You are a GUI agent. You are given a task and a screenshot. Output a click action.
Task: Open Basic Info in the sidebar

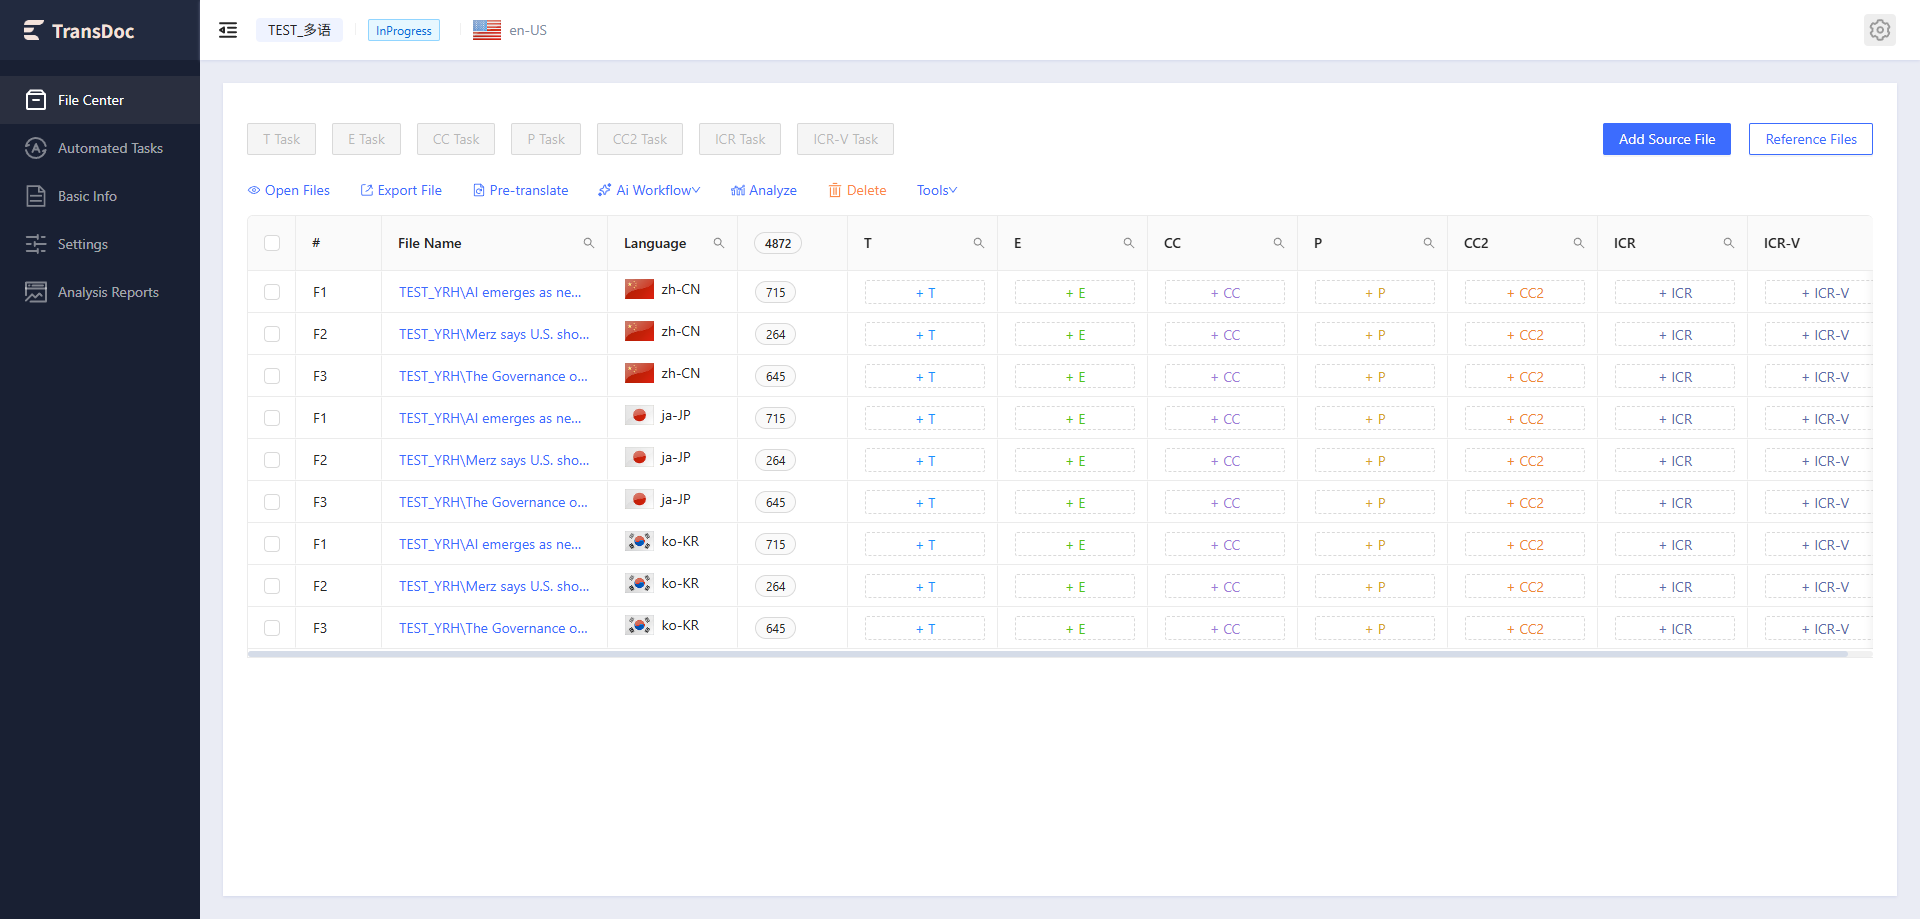coord(100,196)
